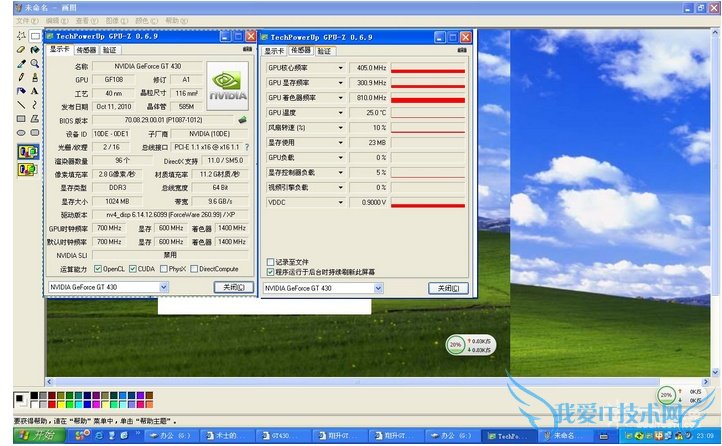722x446 pixels.
Task: Choose the Rounded Rectangle tool
Action: click(35, 133)
